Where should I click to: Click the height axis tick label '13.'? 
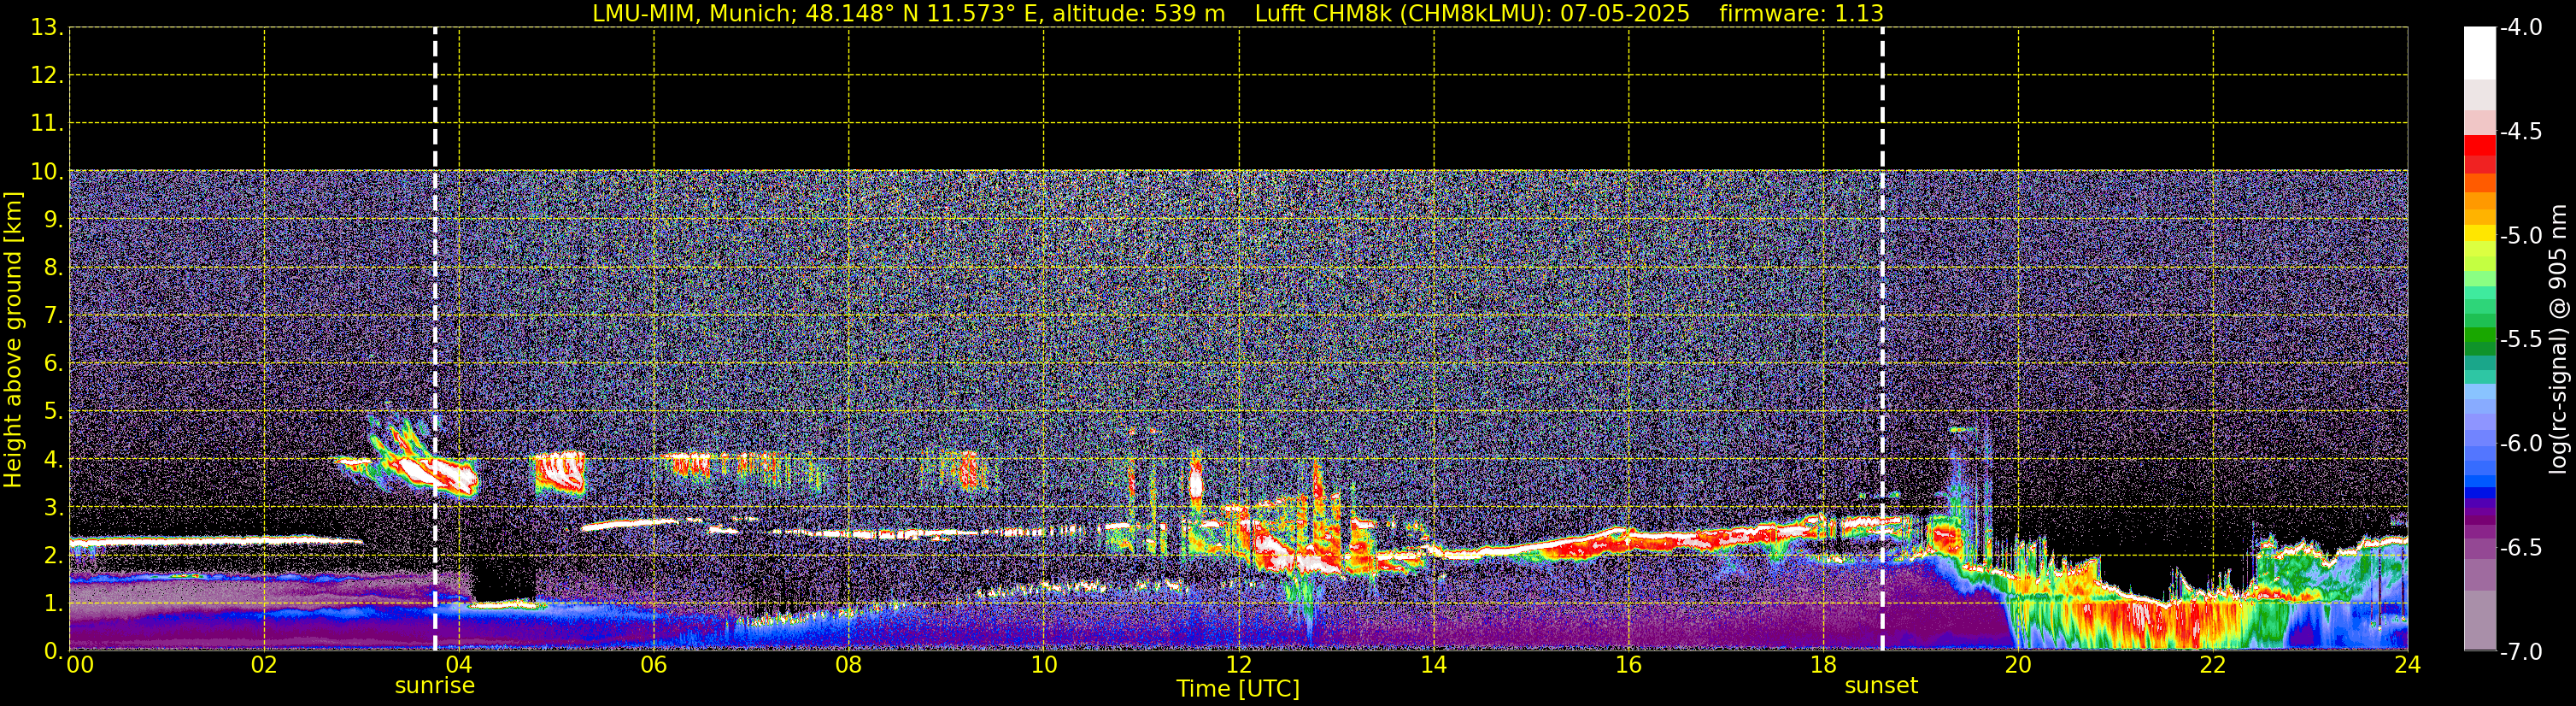click(x=47, y=28)
